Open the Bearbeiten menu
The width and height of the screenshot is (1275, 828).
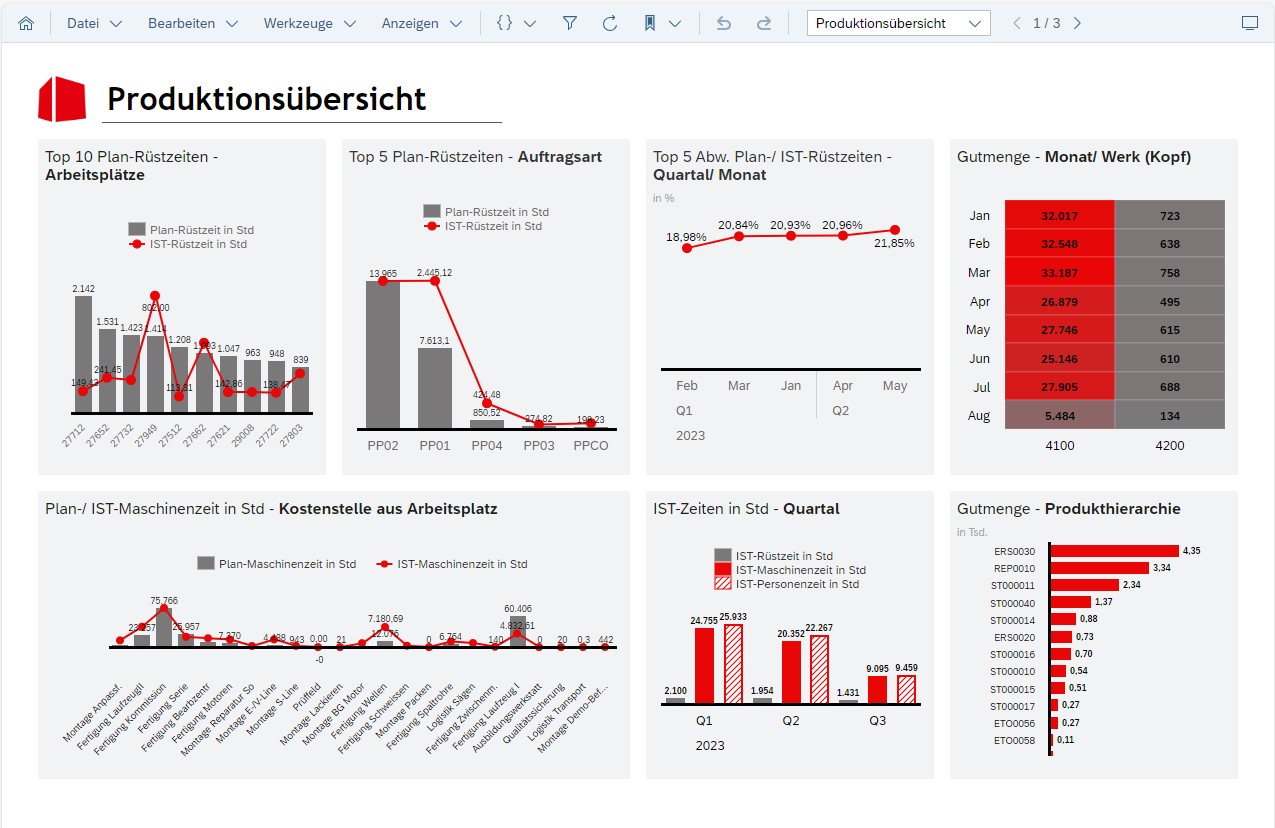[x=184, y=22]
